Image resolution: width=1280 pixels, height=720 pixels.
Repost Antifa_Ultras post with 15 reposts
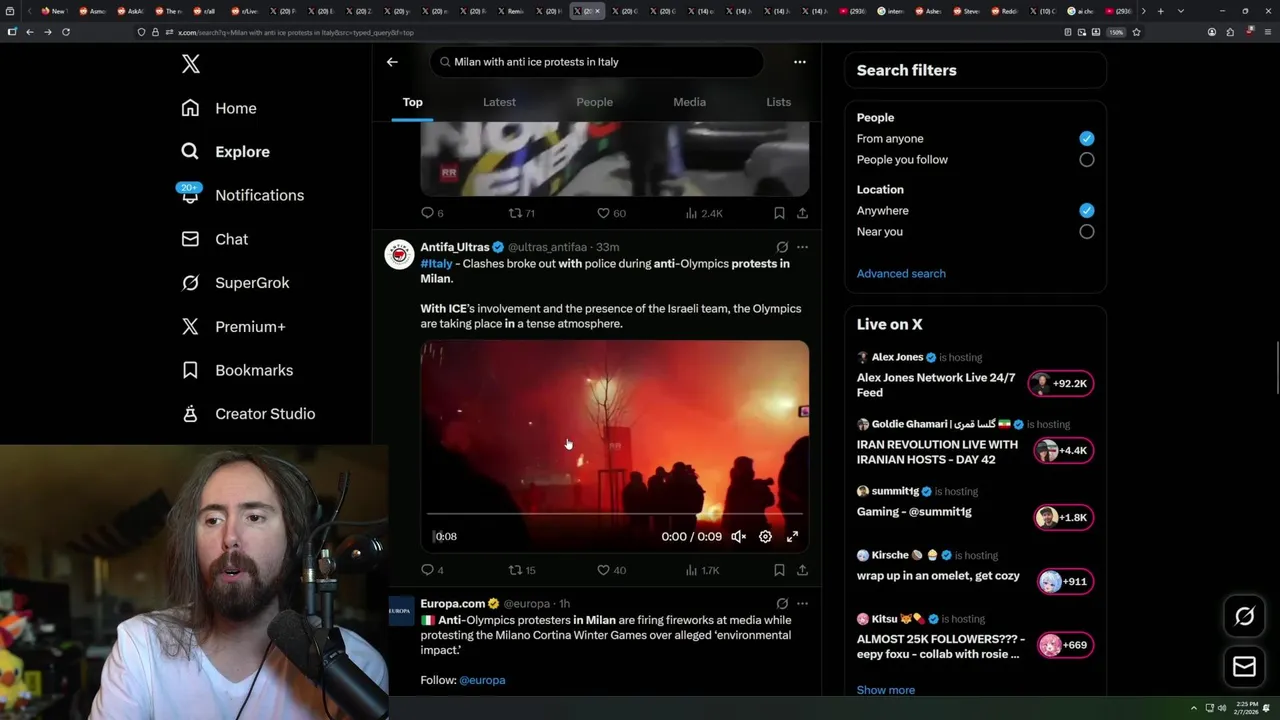coord(522,570)
